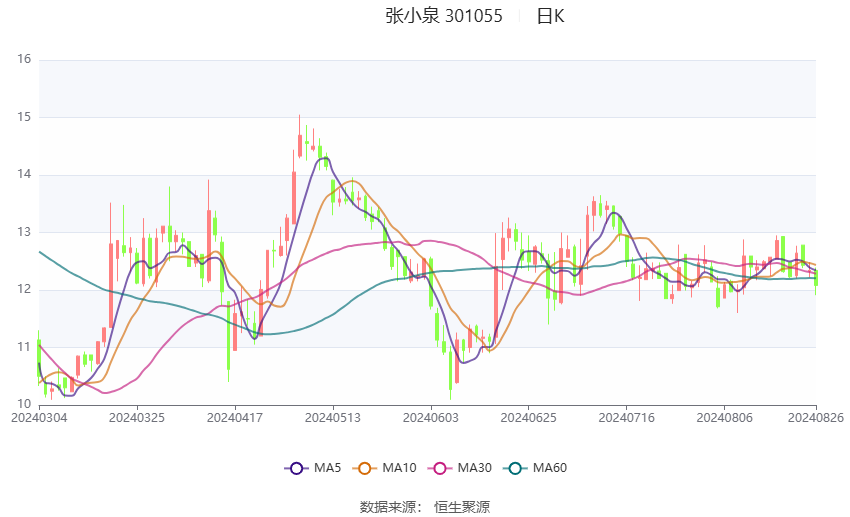The width and height of the screenshot is (850, 517).
Task: Click the data source text 恒生聚源
Action: [462, 507]
